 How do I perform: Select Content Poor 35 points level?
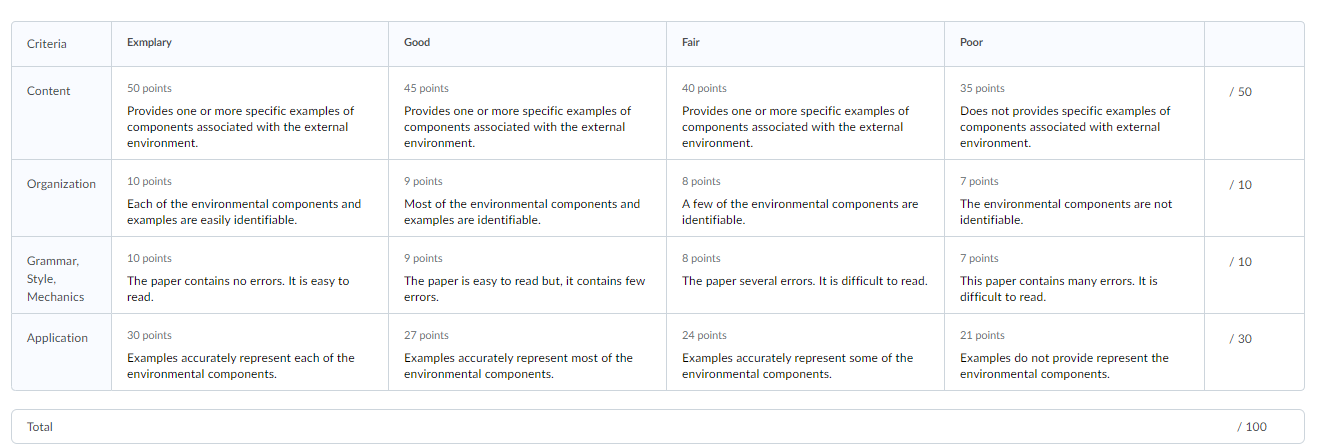click(1074, 113)
